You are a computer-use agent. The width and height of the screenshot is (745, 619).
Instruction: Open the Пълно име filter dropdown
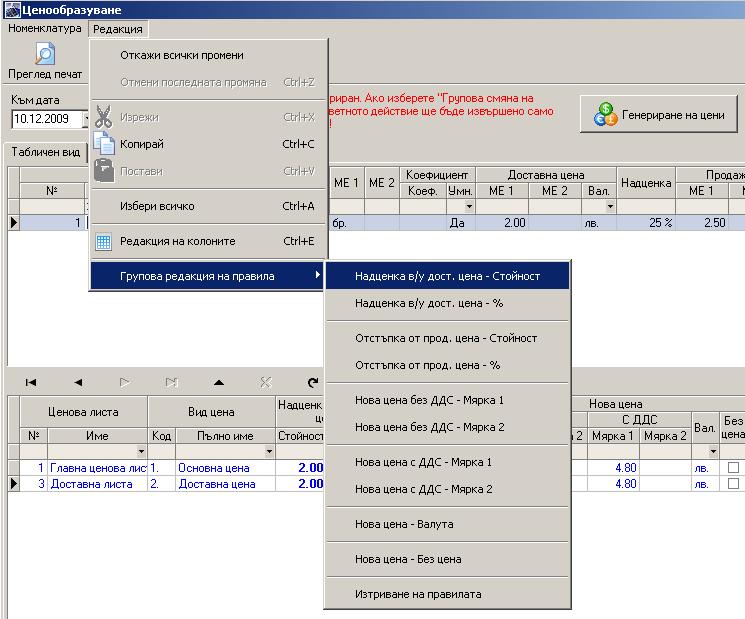coord(269,451)
